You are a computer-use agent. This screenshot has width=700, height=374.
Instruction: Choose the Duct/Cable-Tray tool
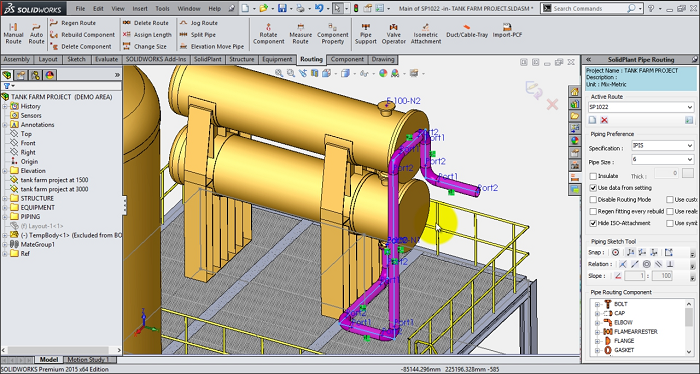pyautogui.click(x=467, y=31)
